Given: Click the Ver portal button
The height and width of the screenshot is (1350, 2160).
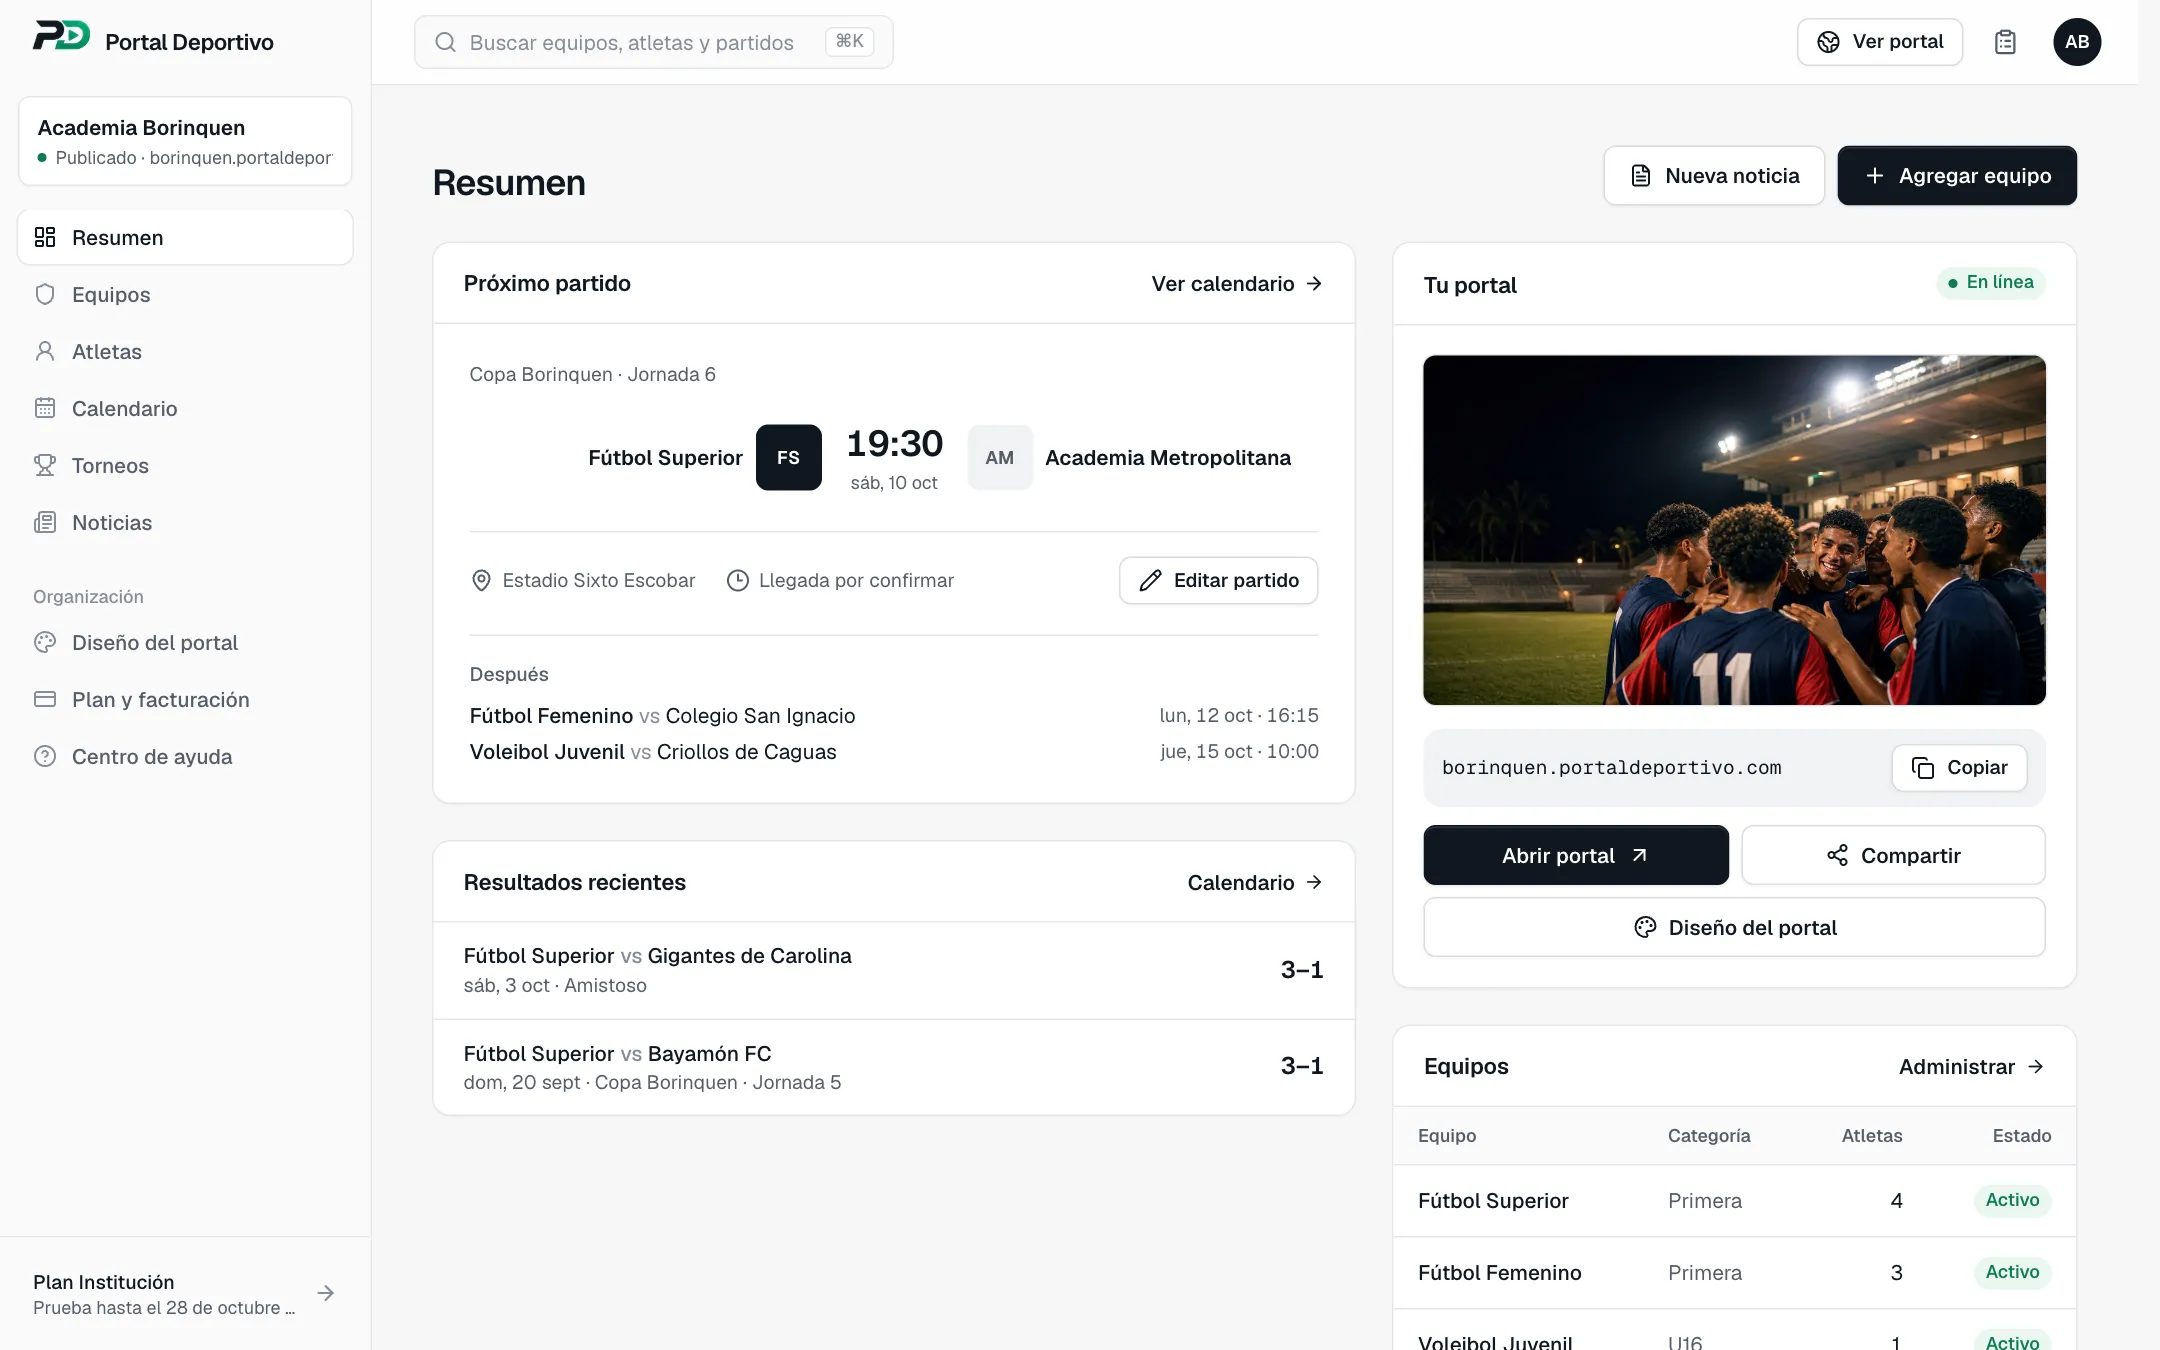Looking at the screenshot, I should tap(1879, 42).
